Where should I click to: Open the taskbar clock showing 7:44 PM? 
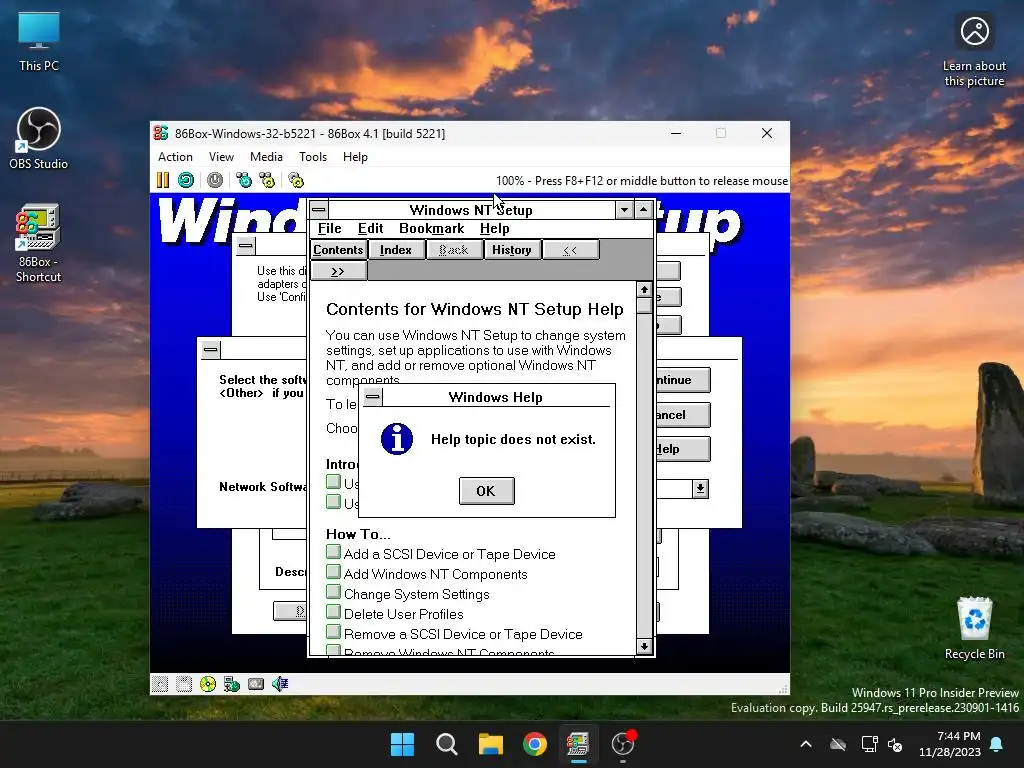(950, 744)
